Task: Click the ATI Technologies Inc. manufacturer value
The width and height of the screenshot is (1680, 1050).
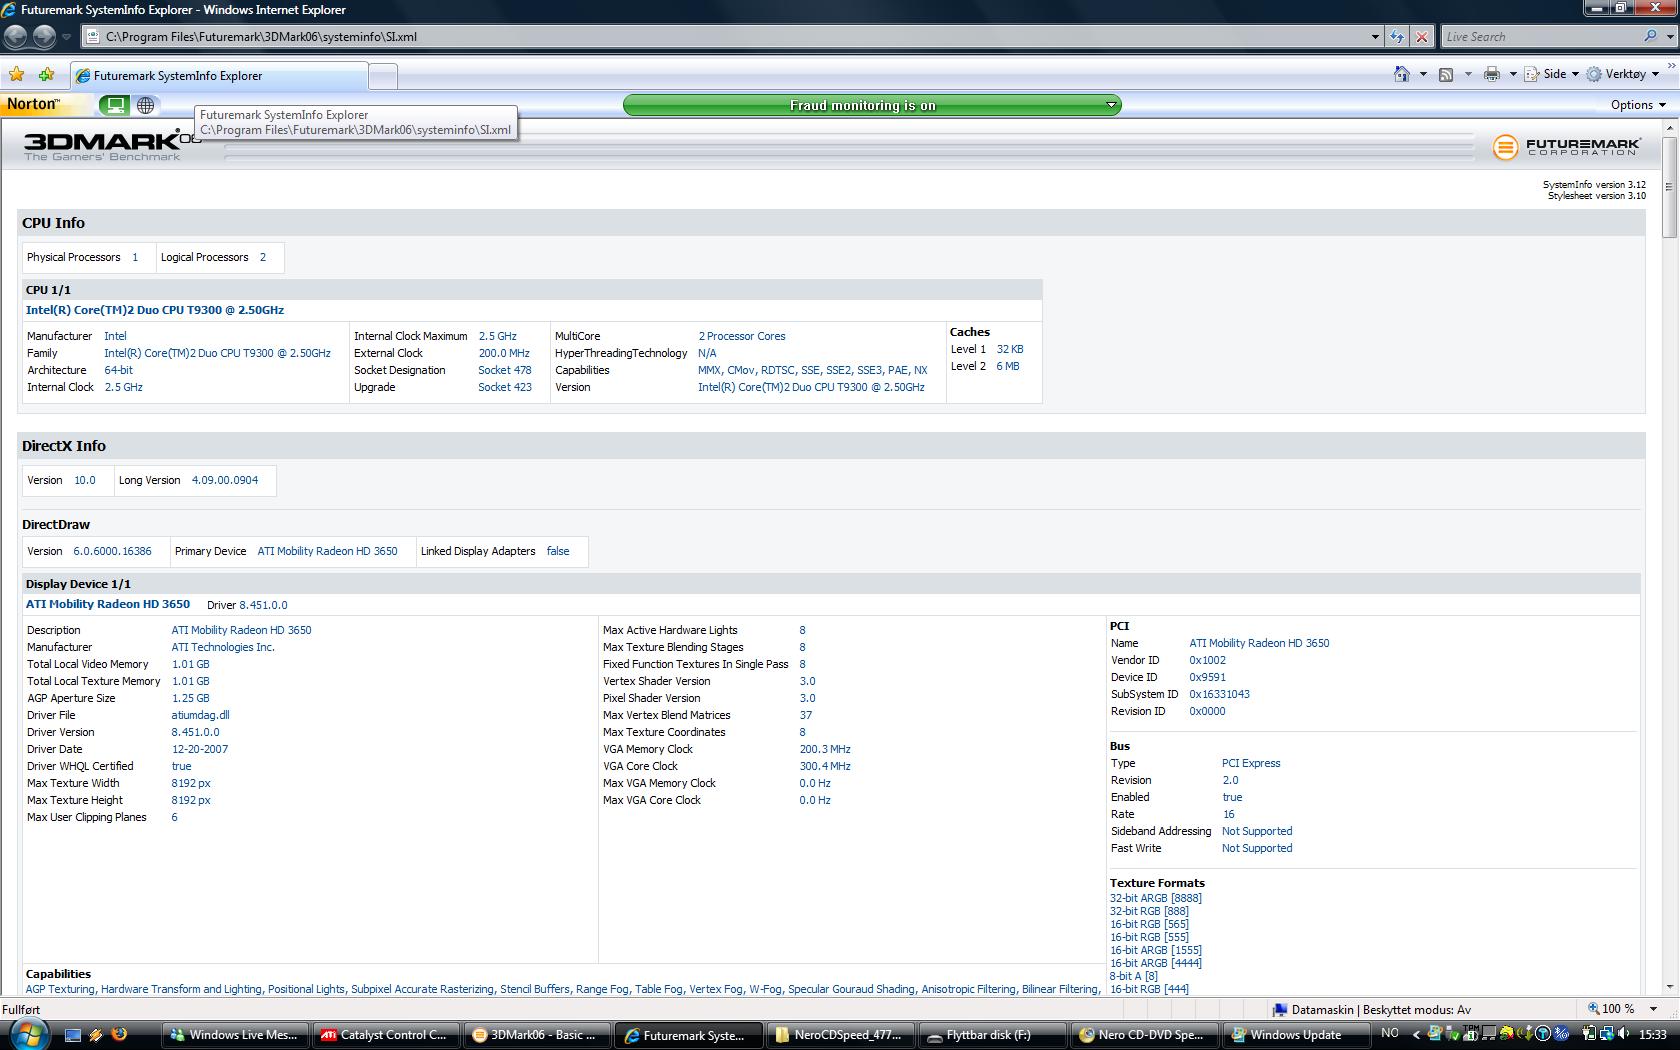Action: (223, 647)
